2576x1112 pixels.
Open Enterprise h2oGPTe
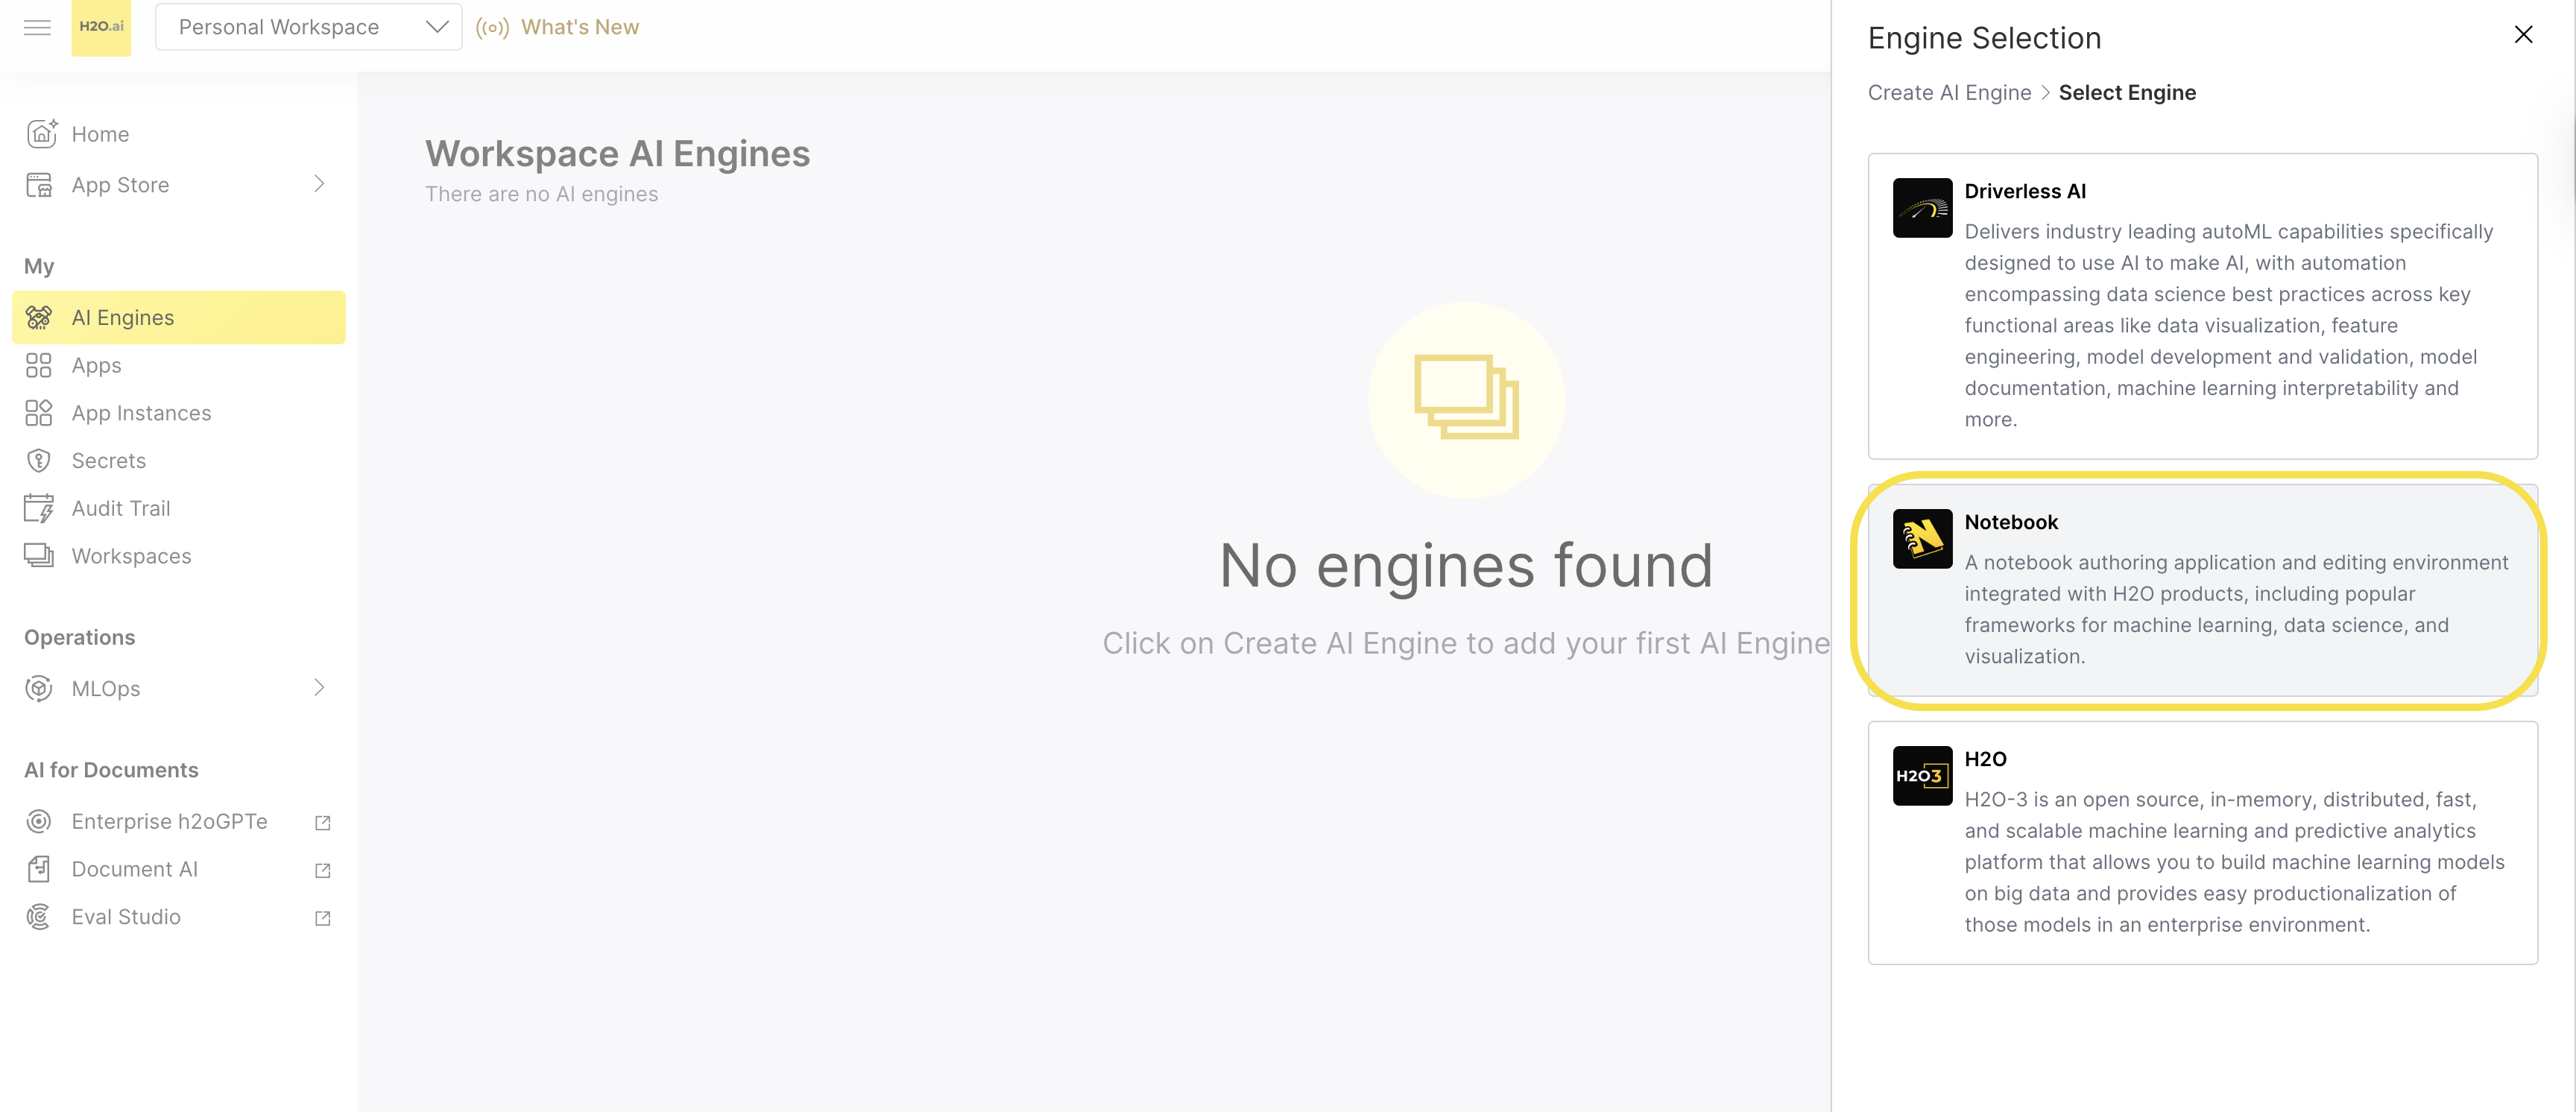pos(169,821)
